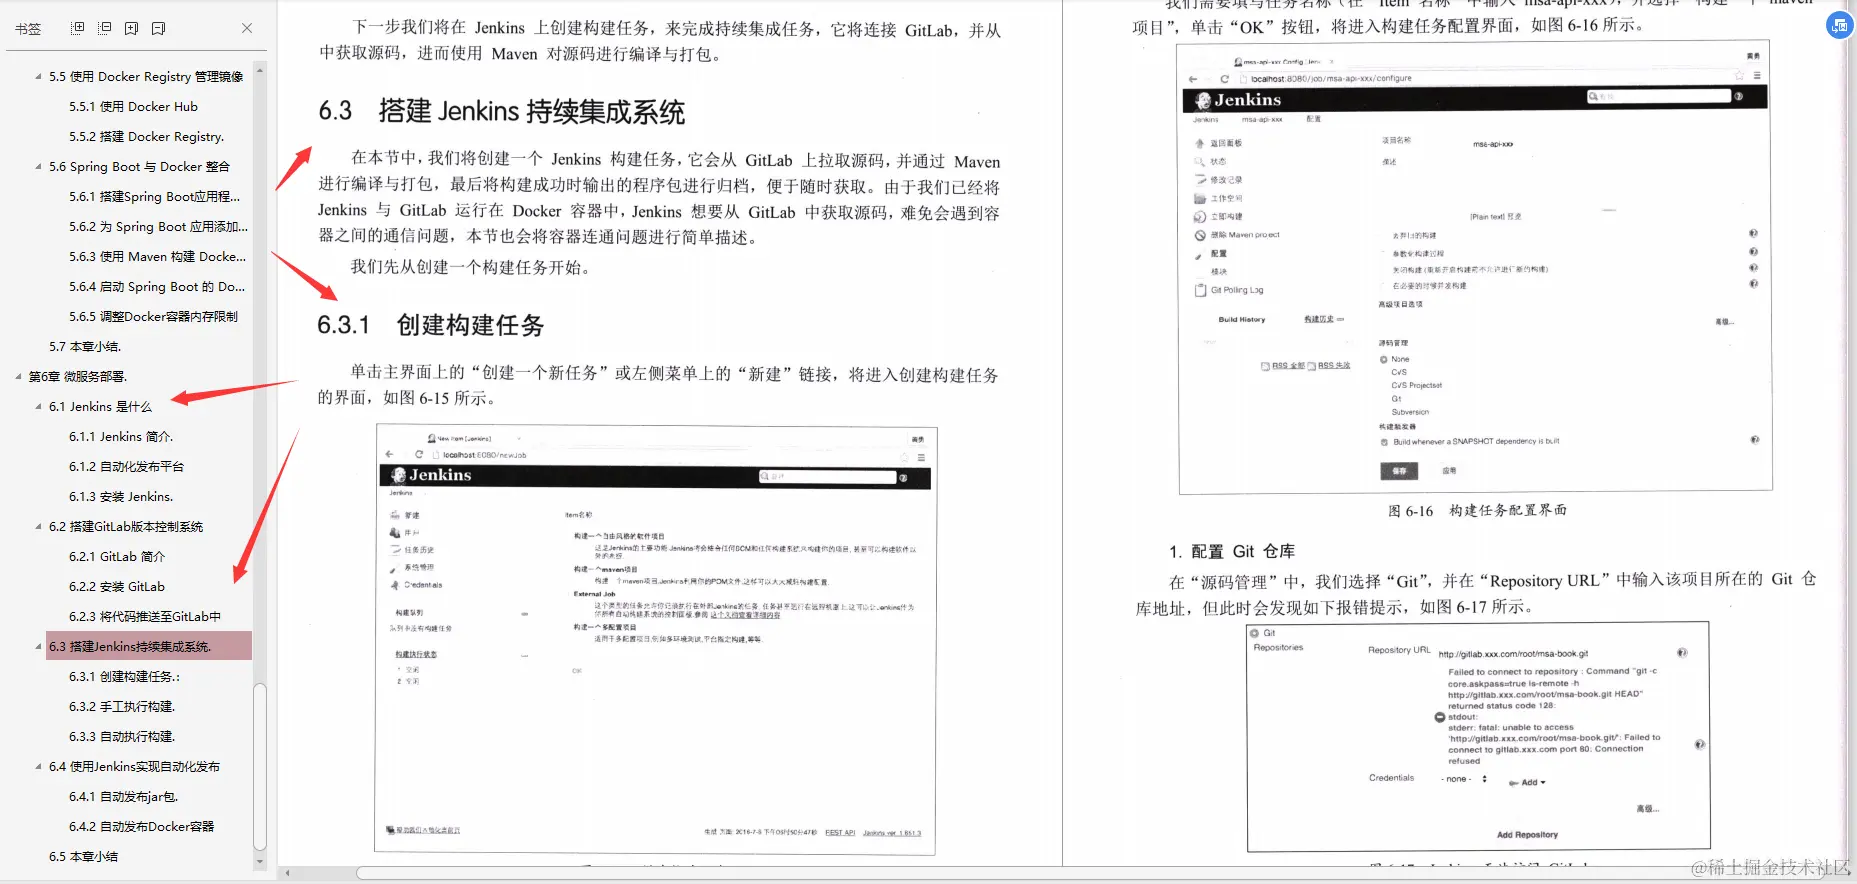
Task: Open bookmark 6.4.2 自动发布Docker容器
Action: click(x=141, y=827)
